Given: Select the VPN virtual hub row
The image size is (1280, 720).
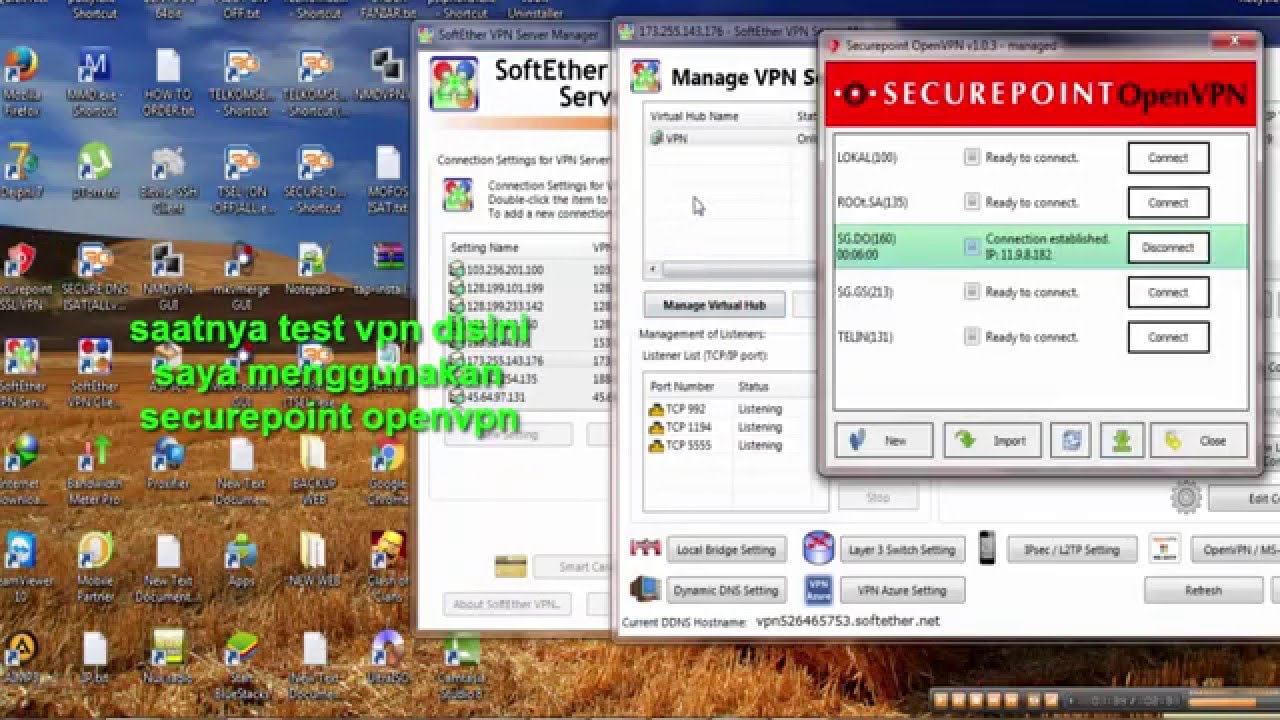Looking at the screenshot, I should pos(730,139).
